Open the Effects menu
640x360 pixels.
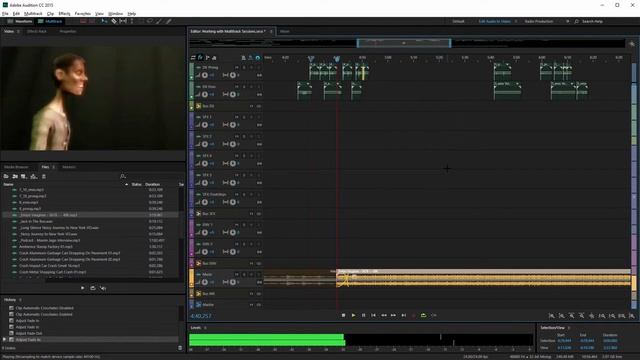(64, 13)
